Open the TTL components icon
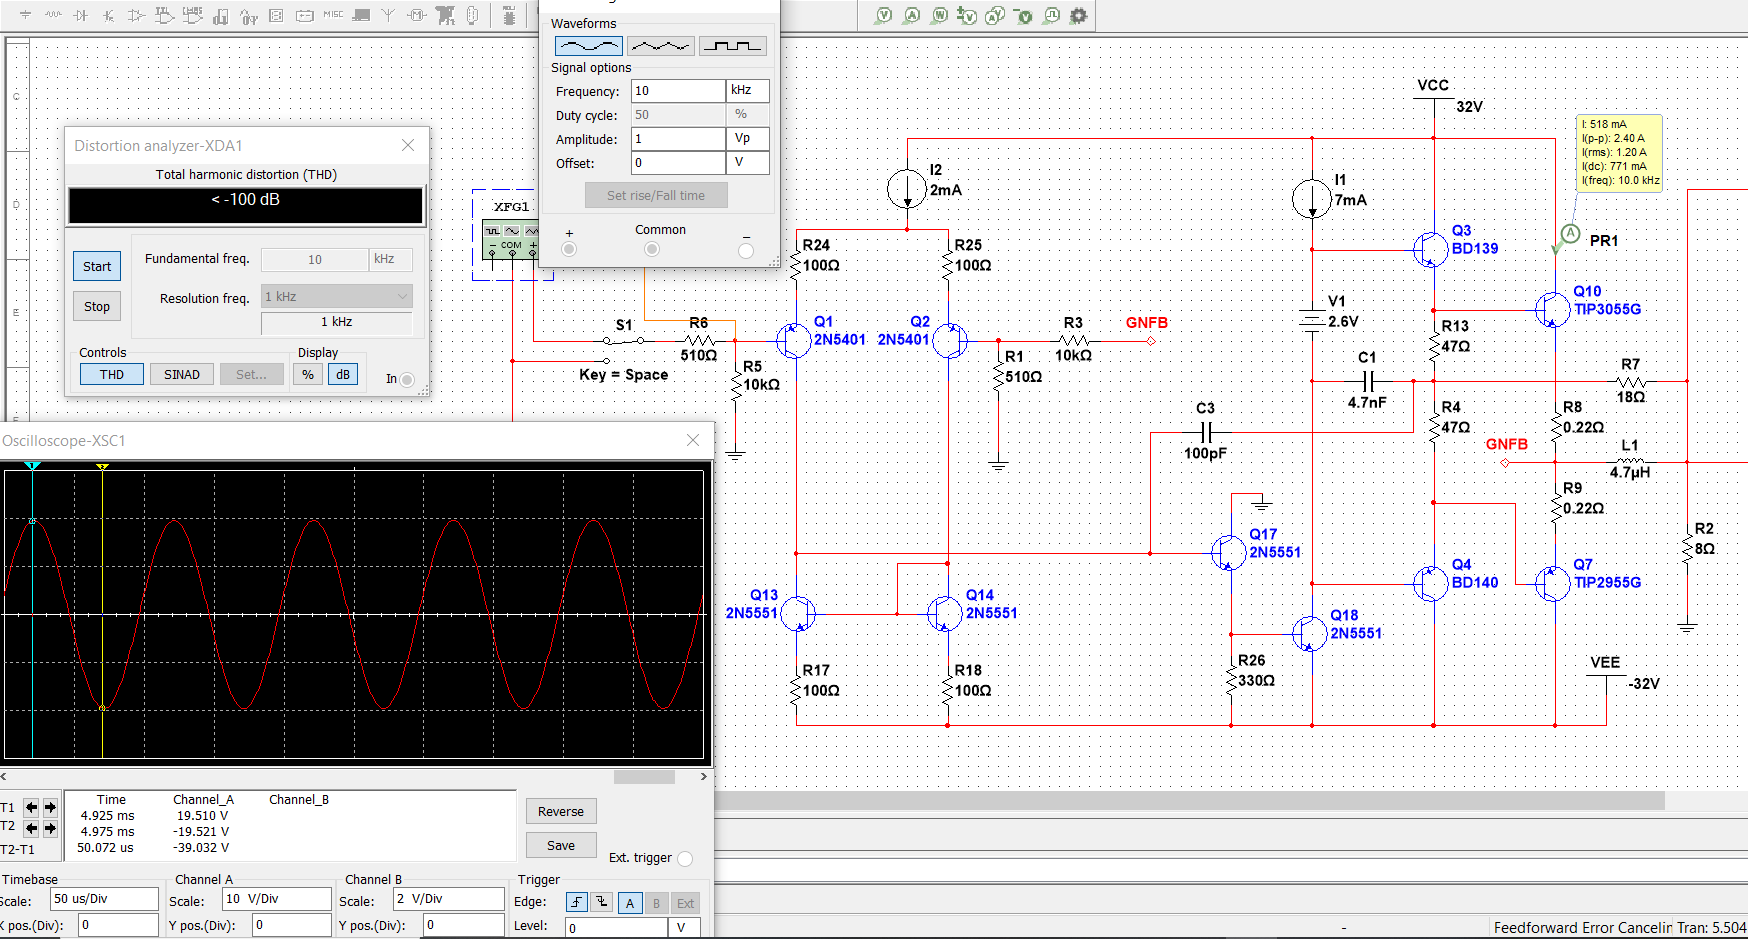This screenshot has width=1748, height=939. coord(165,15)
